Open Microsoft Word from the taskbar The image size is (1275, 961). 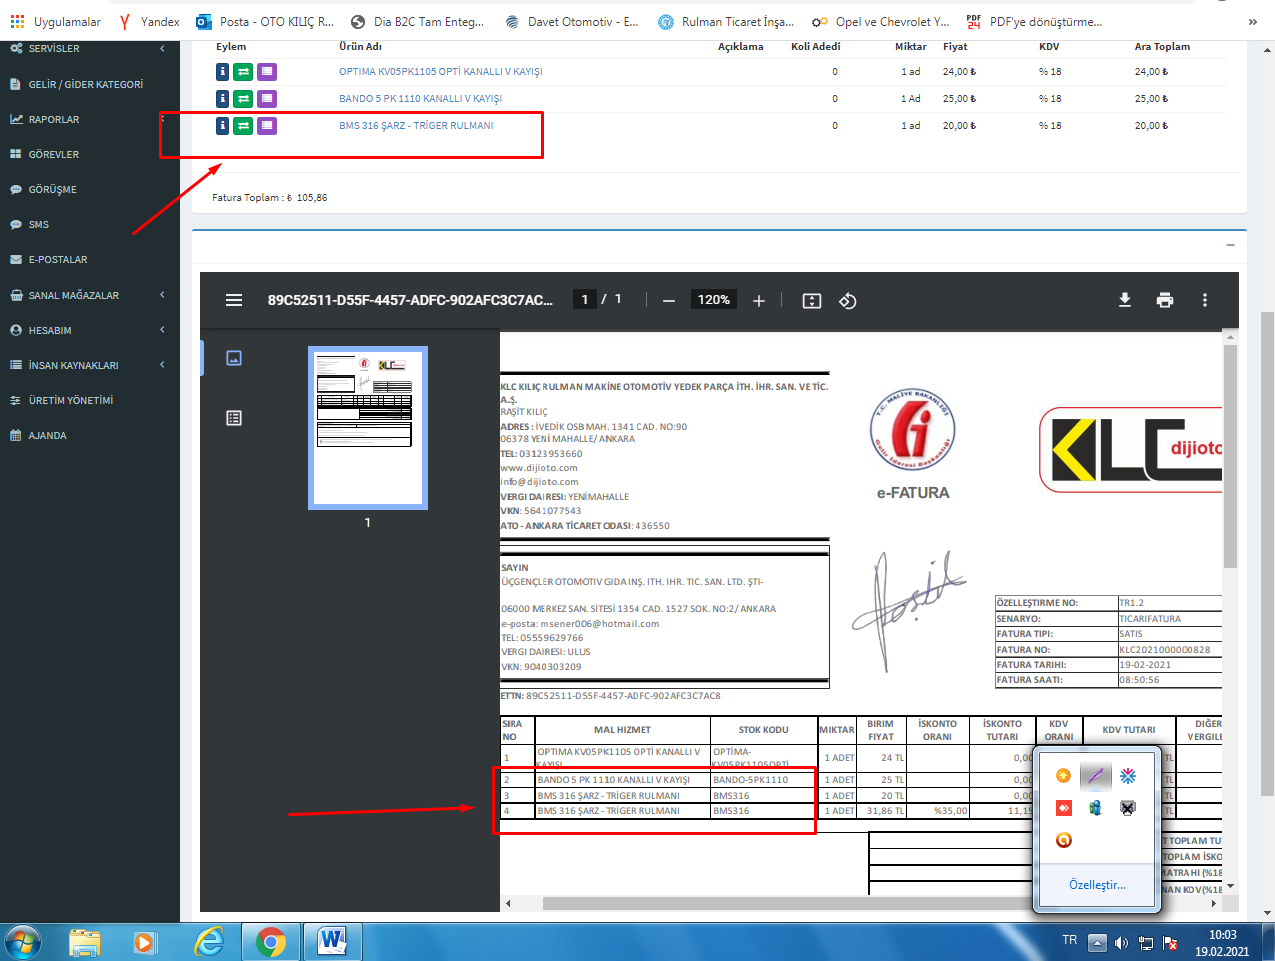tap(331, 942)
